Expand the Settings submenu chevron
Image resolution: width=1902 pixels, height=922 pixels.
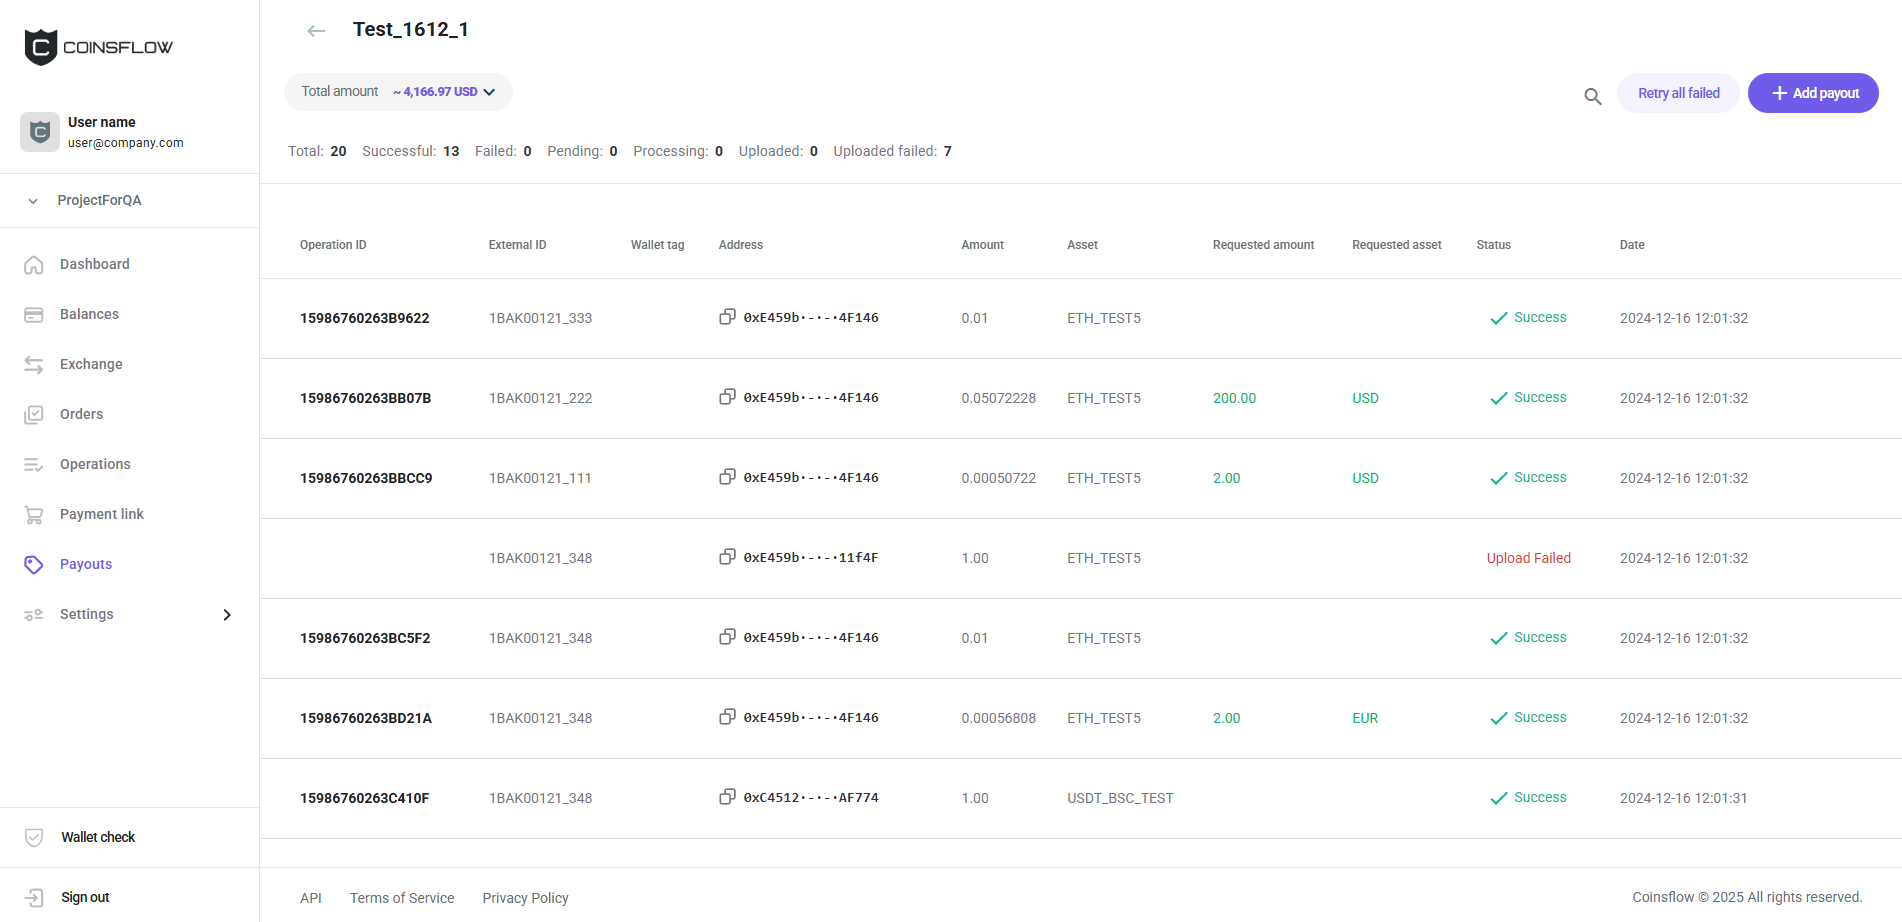click(x=227, y=615)
